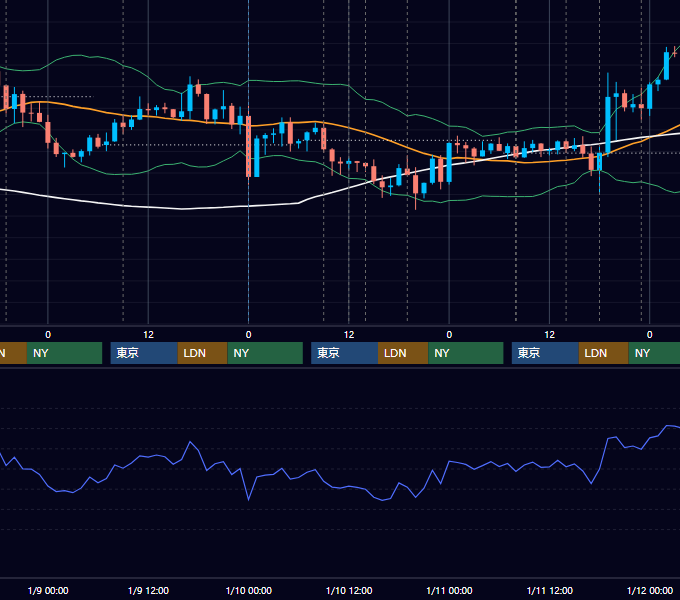Screen dimensions: 680x600
Task: Click the 1/11 00:00 date label
Action: pyautogui.click(x=449, y=590)
